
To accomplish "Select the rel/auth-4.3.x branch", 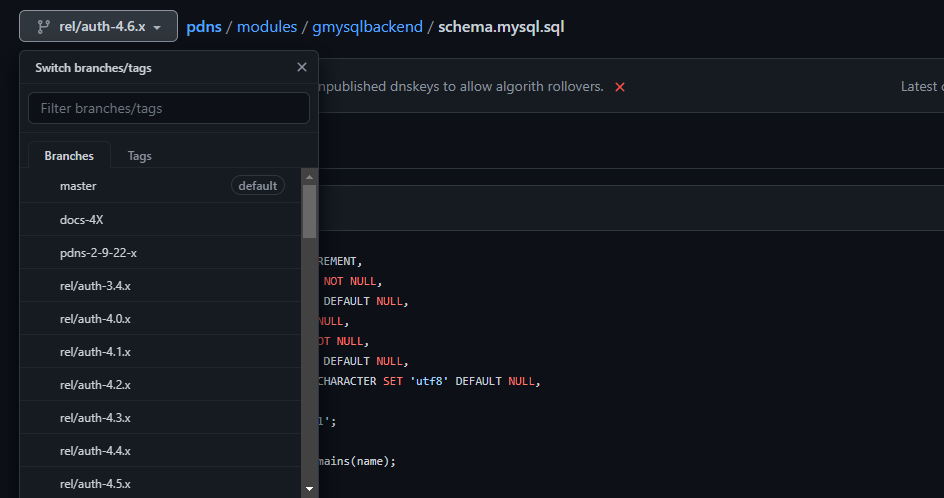I will point(161,418).
